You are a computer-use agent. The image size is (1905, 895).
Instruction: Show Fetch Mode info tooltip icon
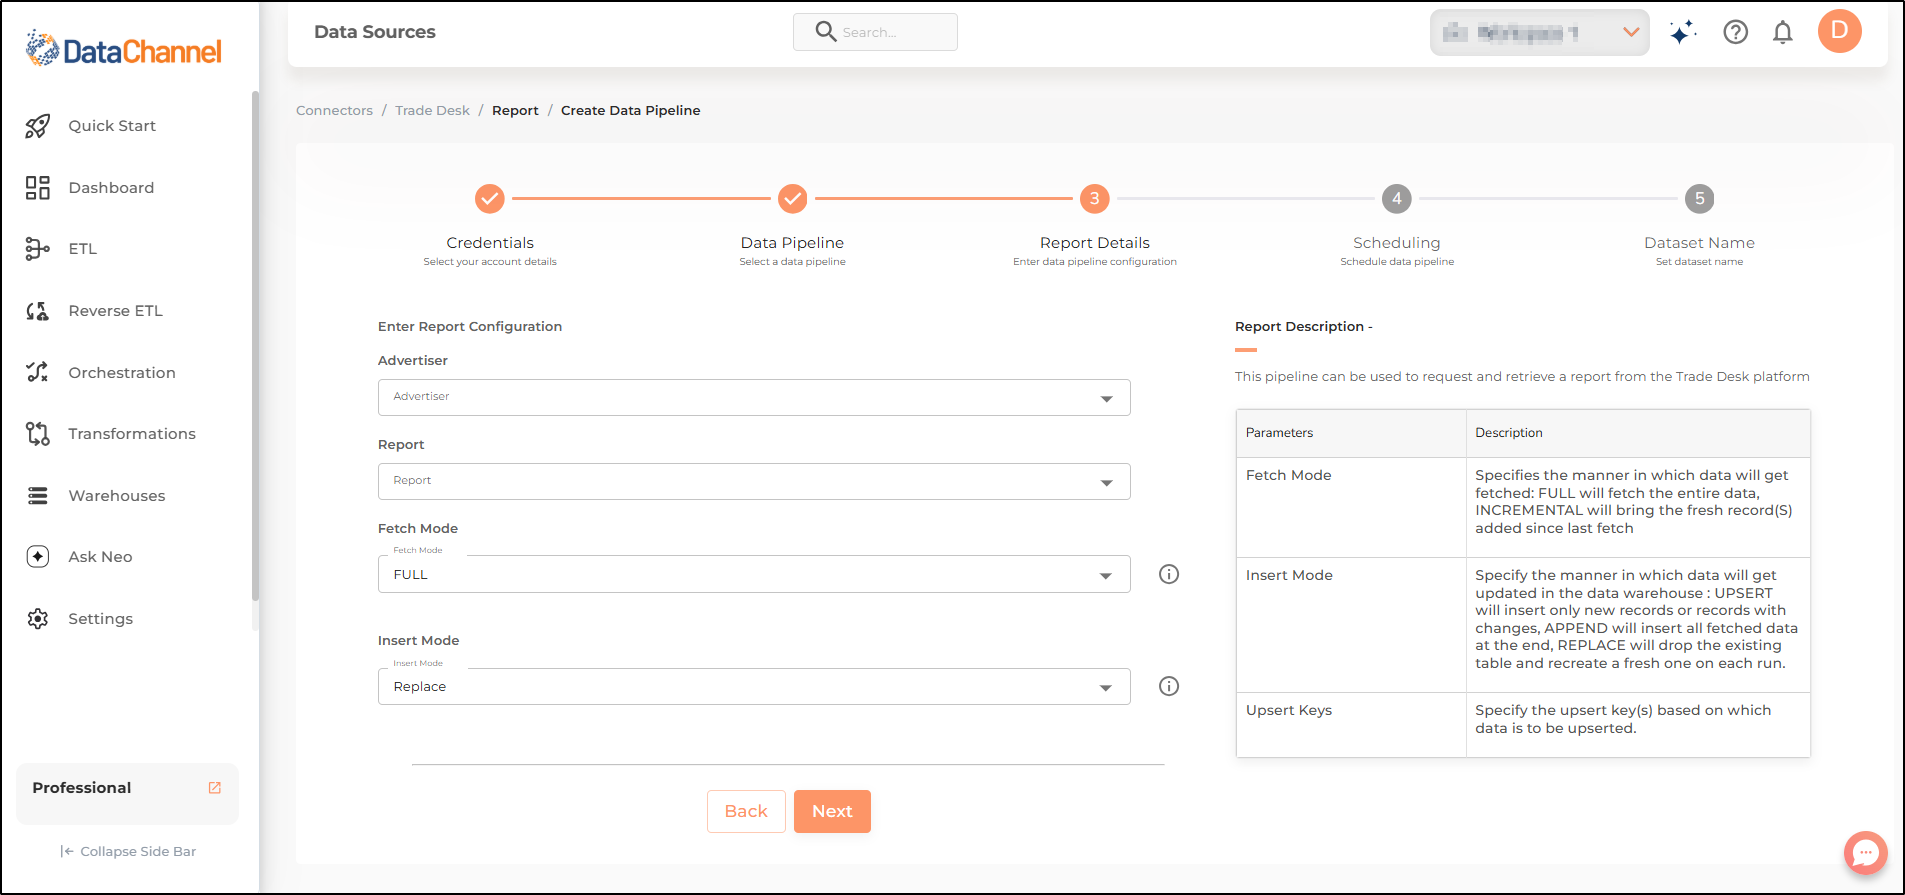pyautogui.click(x=1169, y=574)
